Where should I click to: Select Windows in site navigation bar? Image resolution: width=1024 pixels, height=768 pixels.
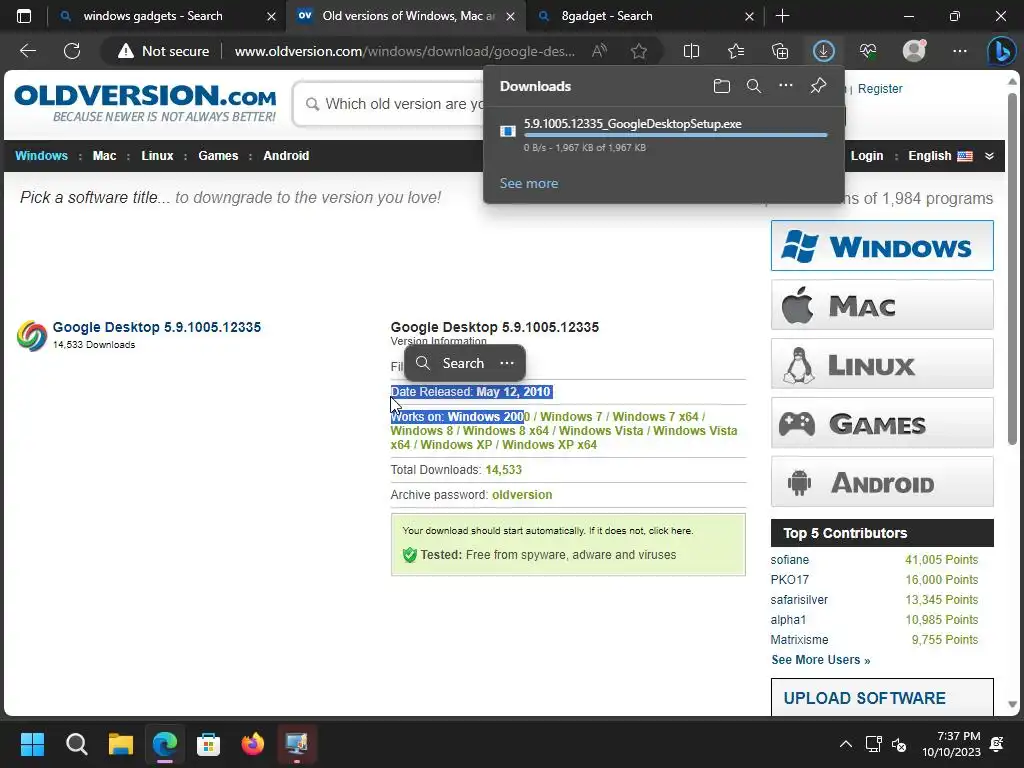tap(41, 156)
